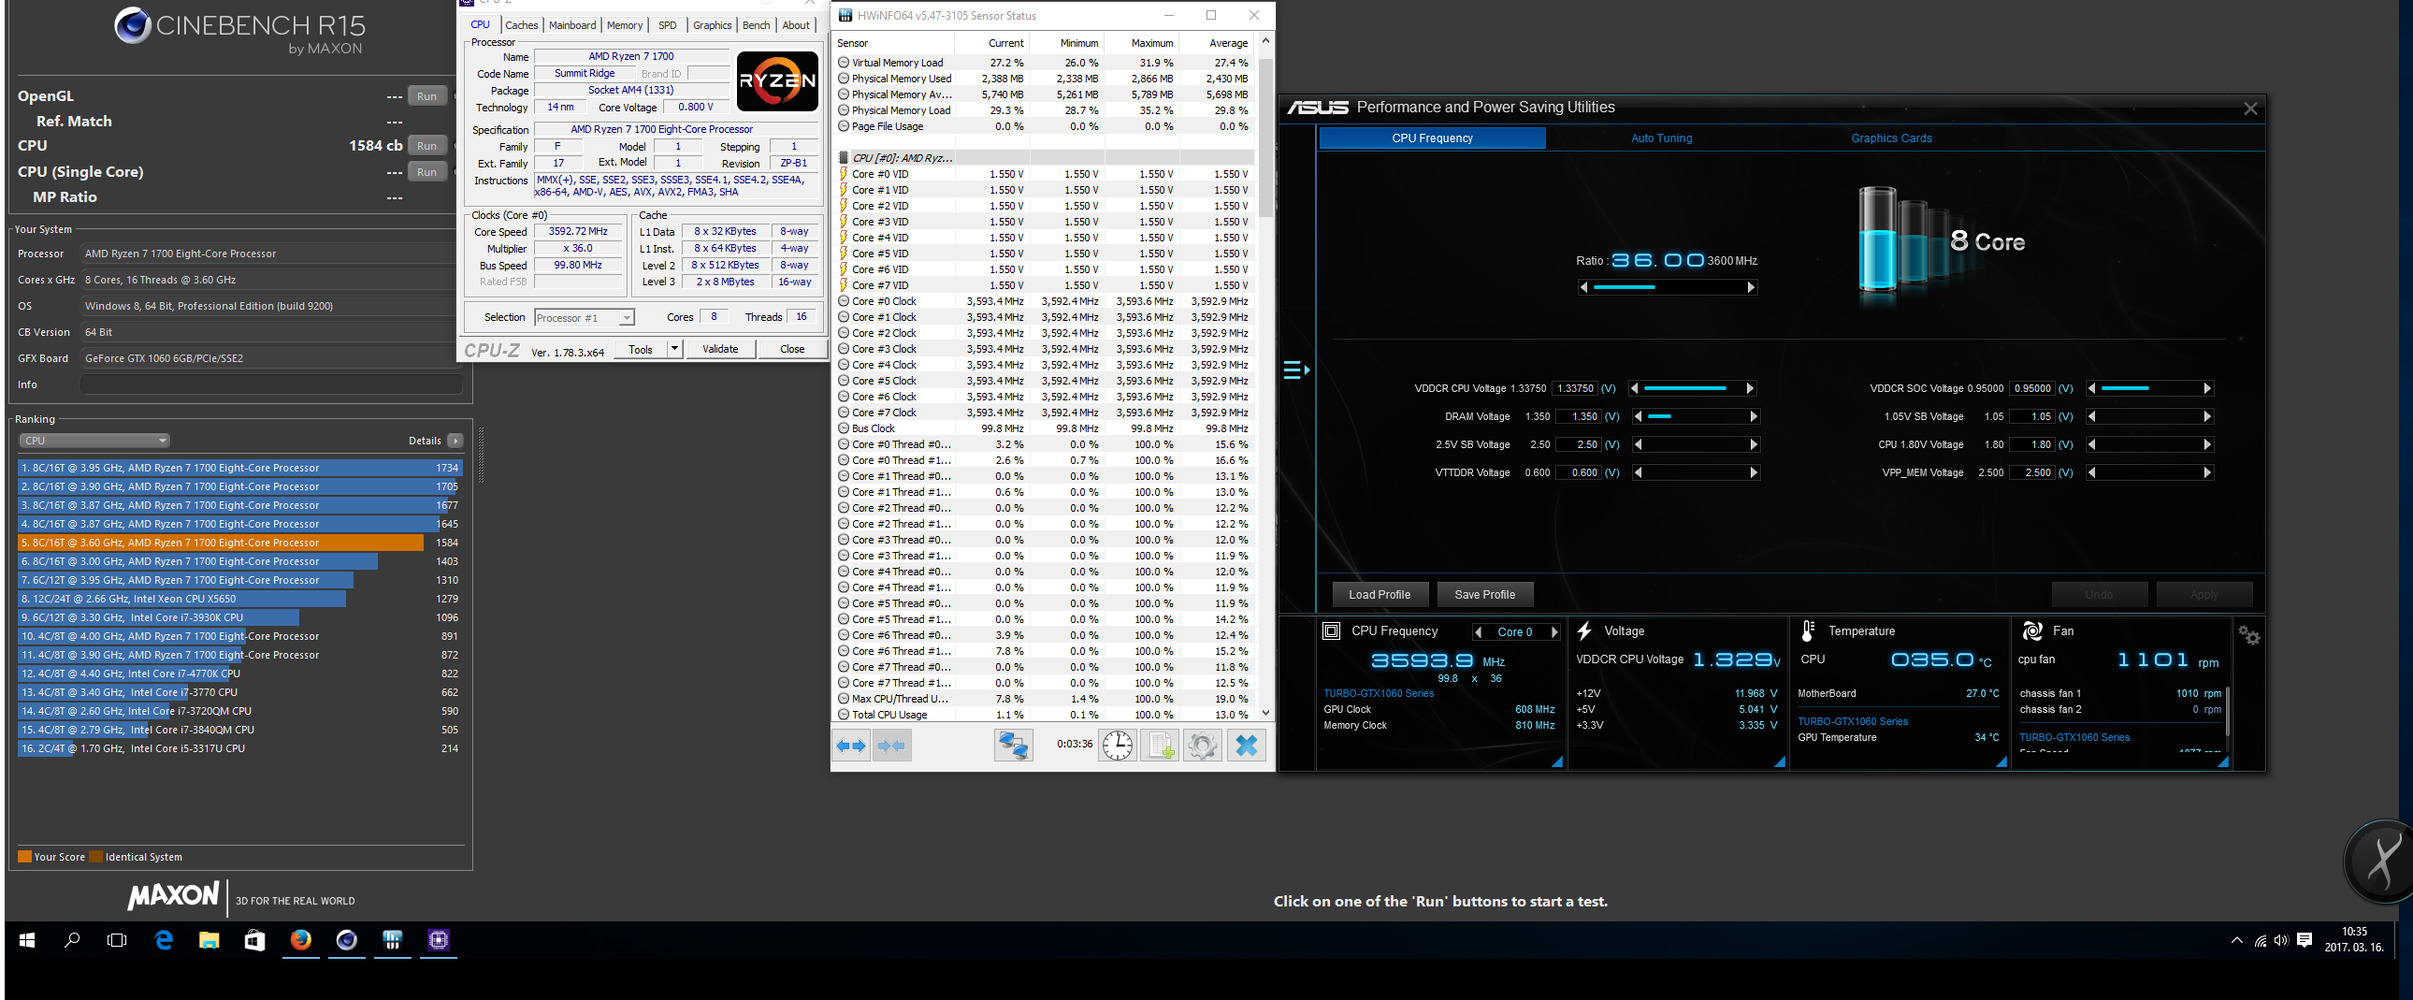Switch to Cinebench taskbar icon
This screenshot has width=2413, height=1000.
(347, 940)
